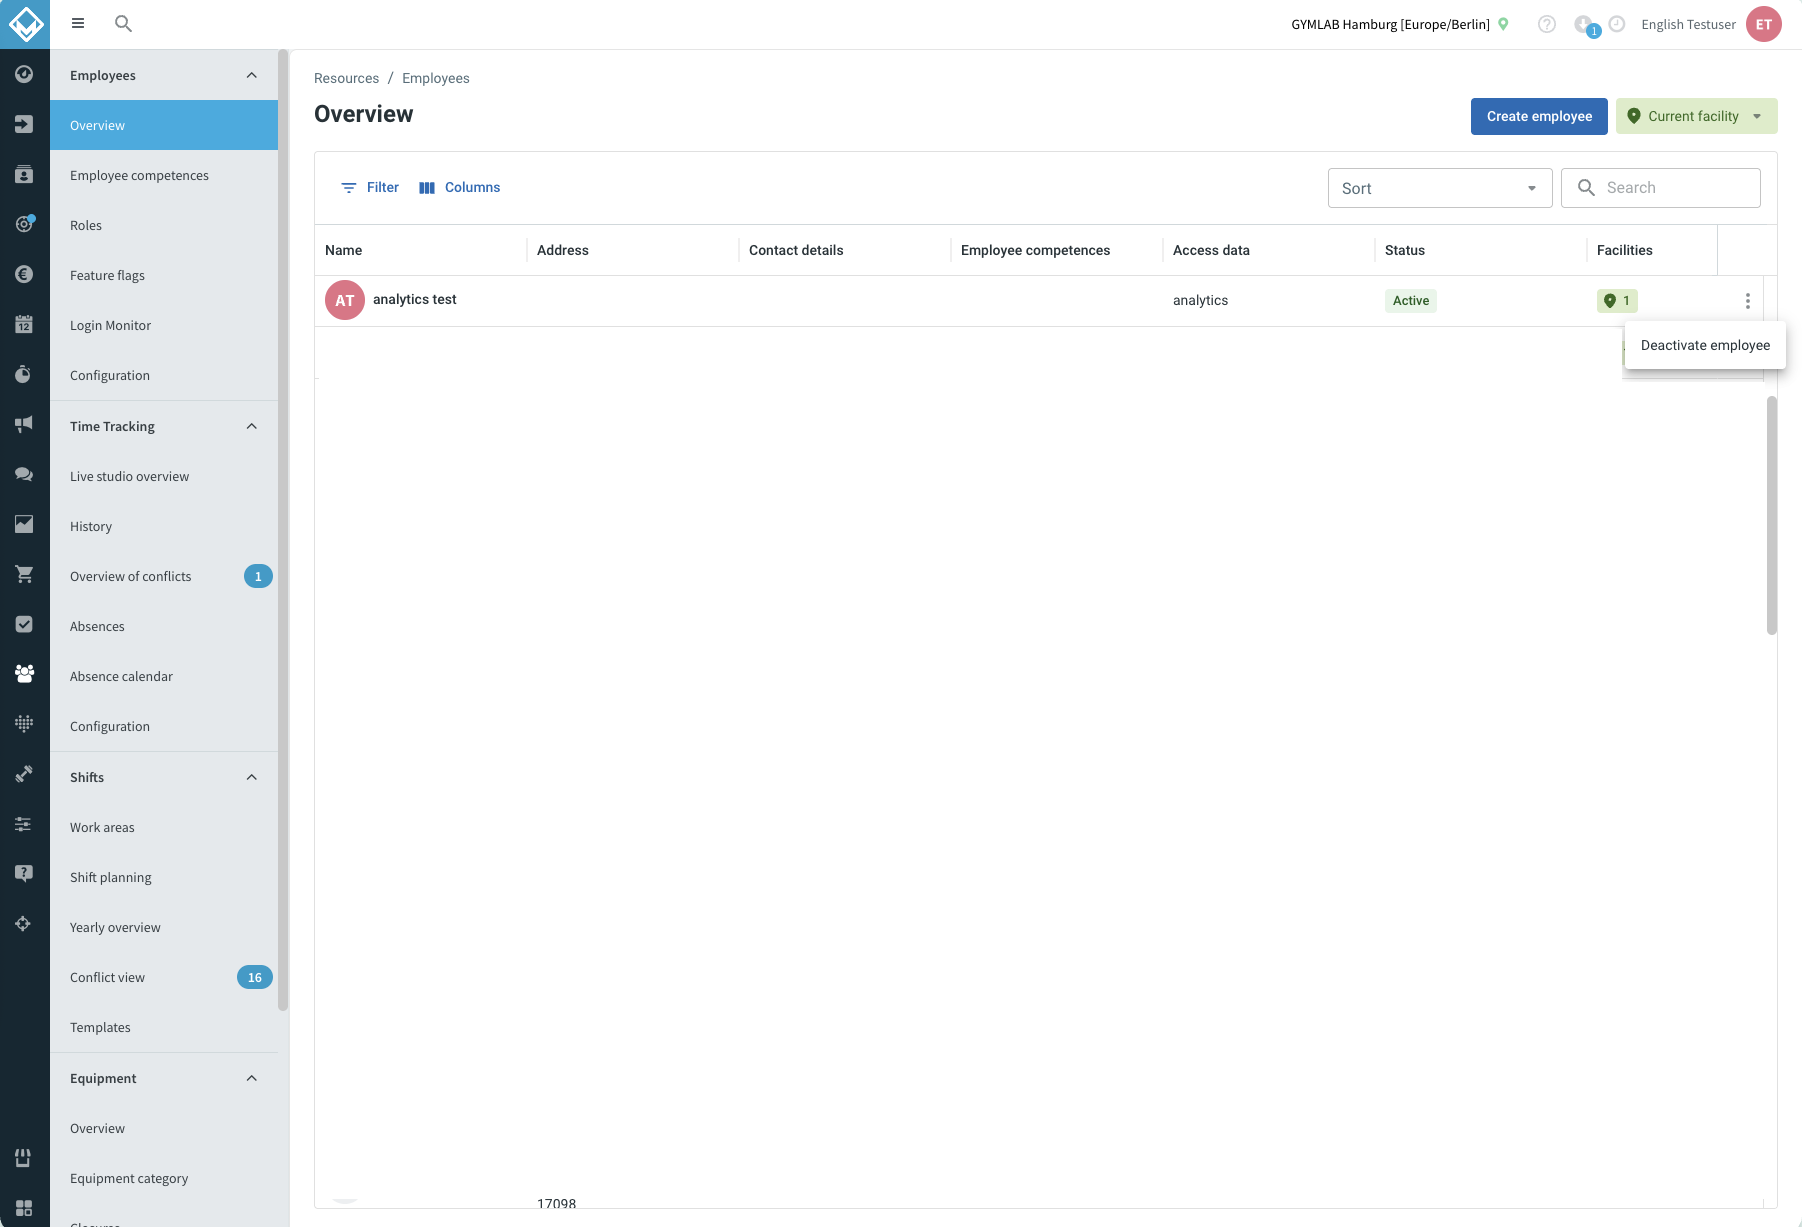
Task: Click the clock icon in top bar
Action: [x=1617, y=24]
